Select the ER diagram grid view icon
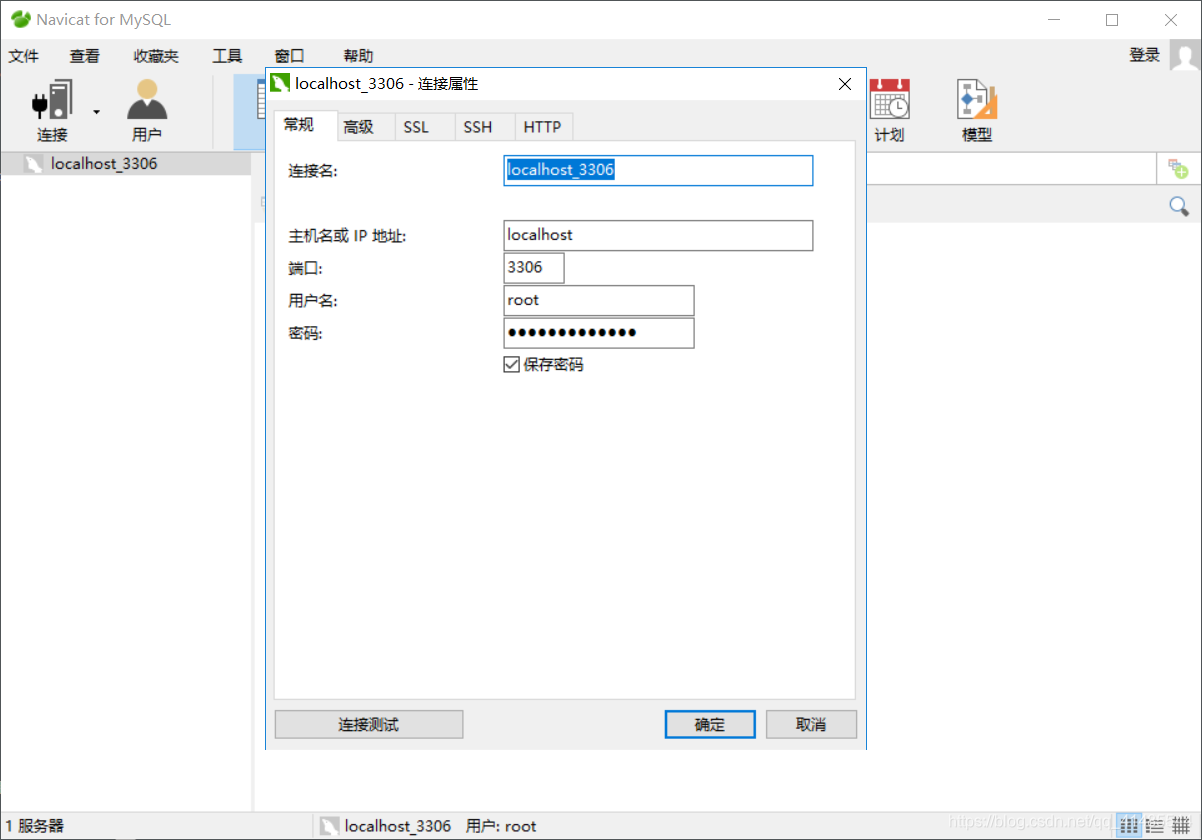1202x840 pixels. point(1180,825)
